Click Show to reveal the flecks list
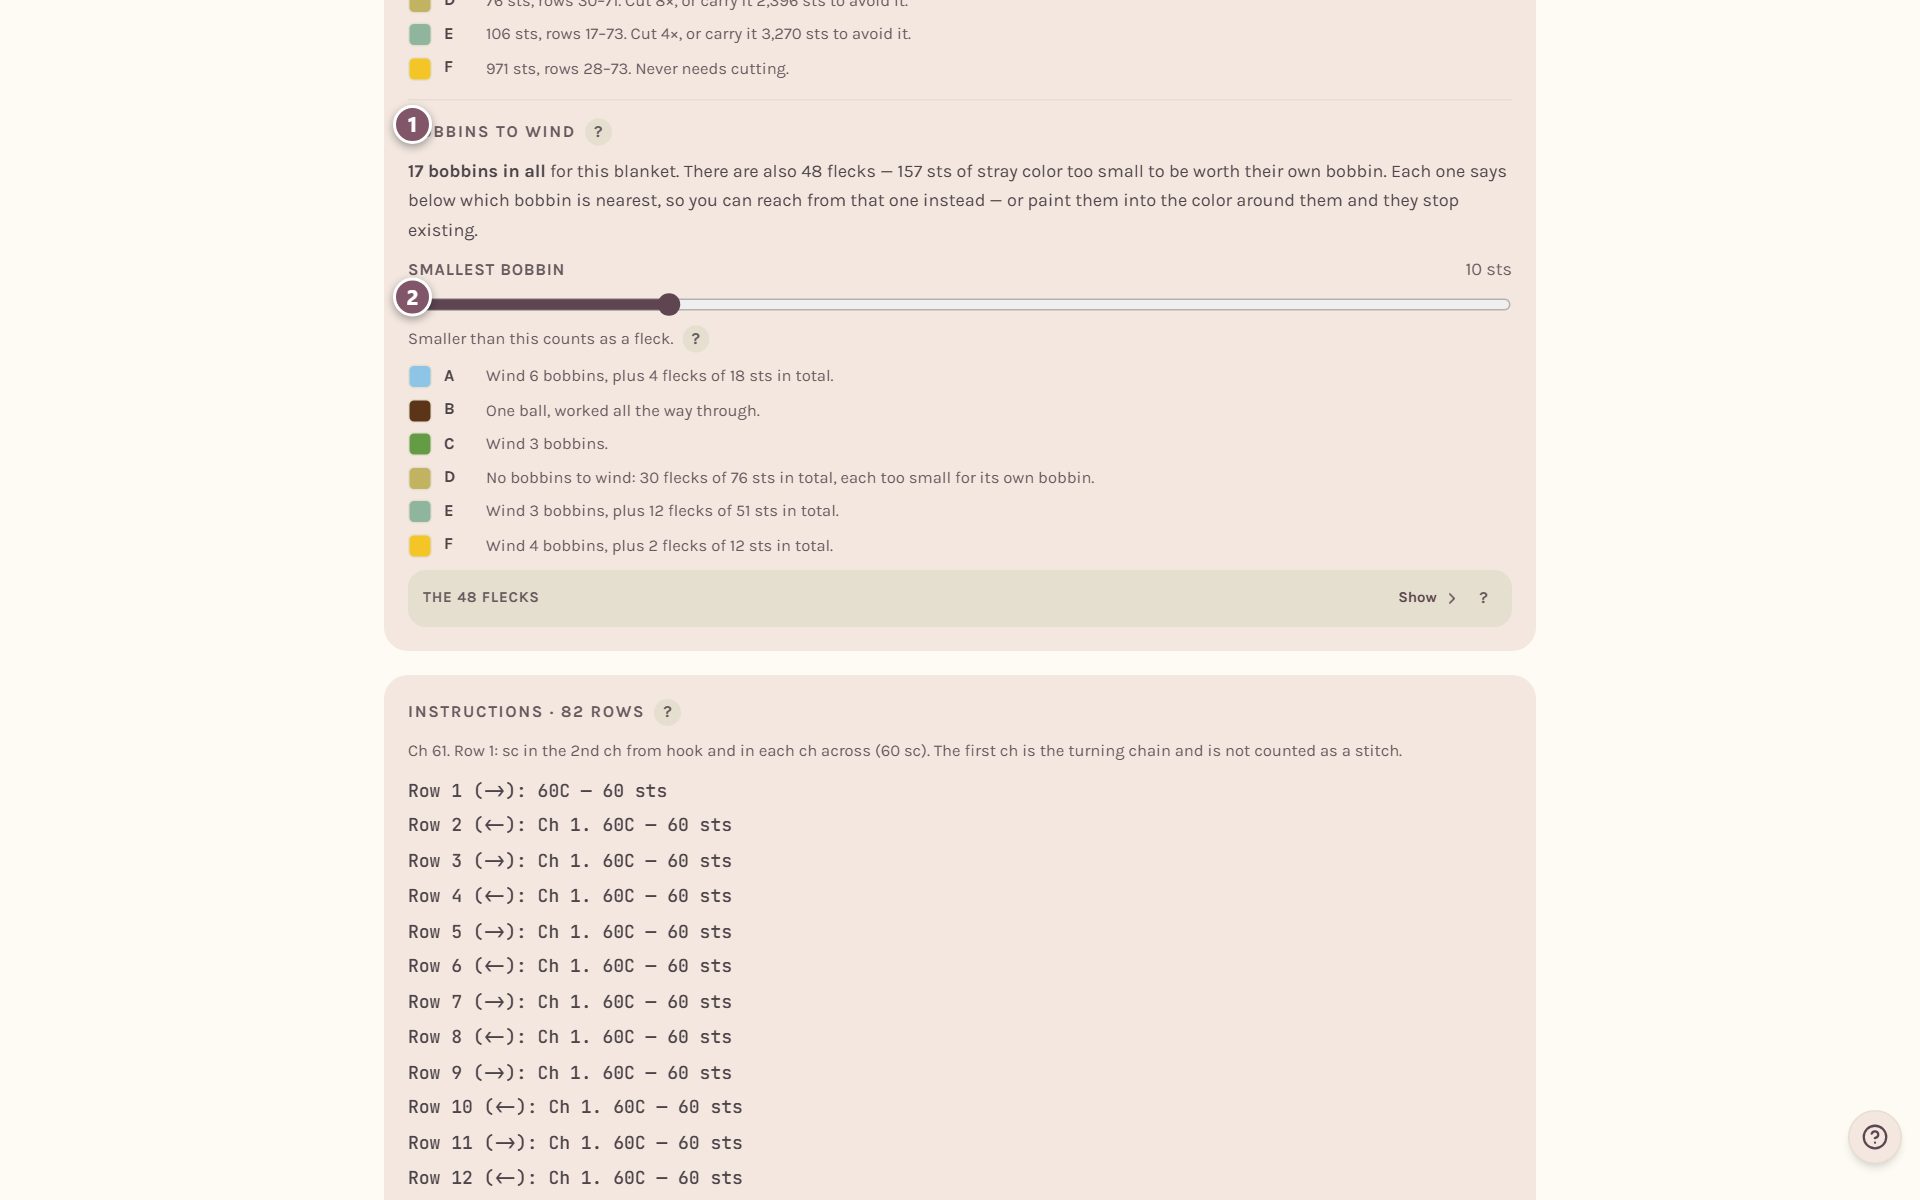 click(x=1417, y=598)
